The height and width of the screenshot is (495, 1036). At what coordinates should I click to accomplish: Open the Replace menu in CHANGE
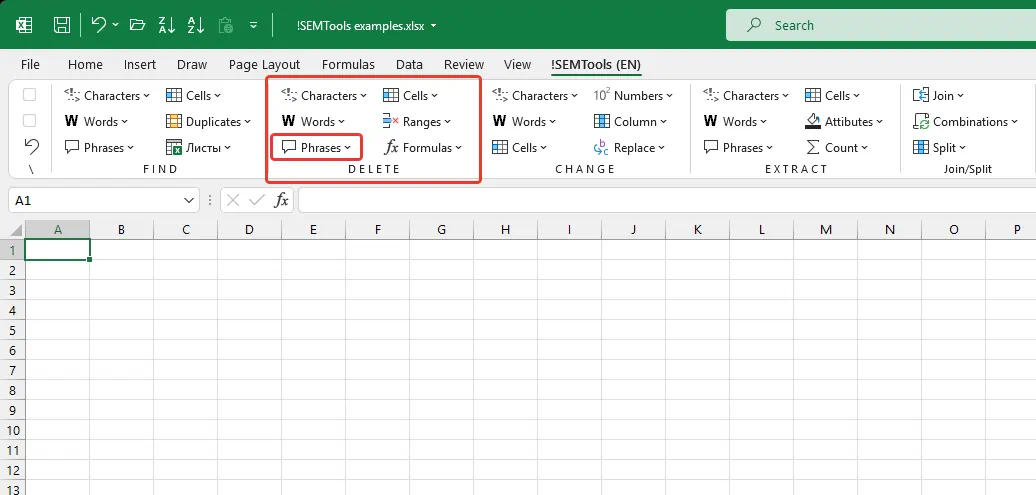[x=630, y=148]
